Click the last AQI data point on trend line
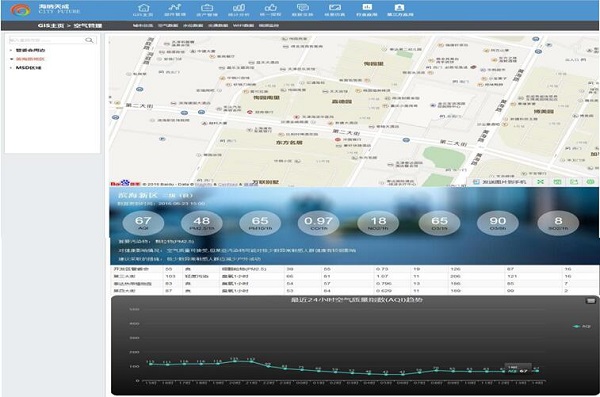Image resolution: width=600 pixels, height=397 pixels. tap(537, 371)
